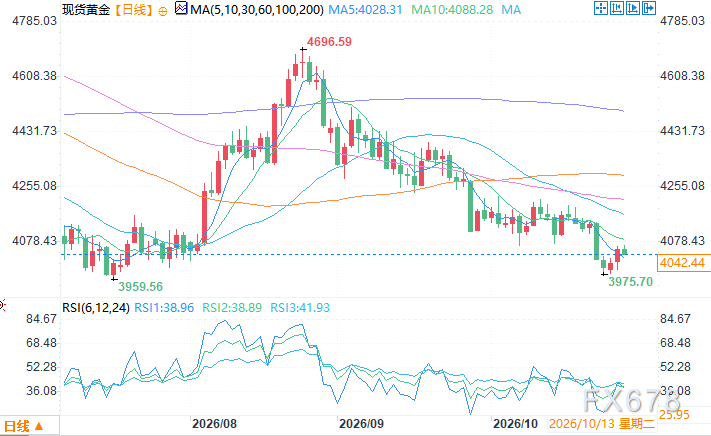Click the export arrow icon at top right
711x436 pixels.
(x=649, y=8)
